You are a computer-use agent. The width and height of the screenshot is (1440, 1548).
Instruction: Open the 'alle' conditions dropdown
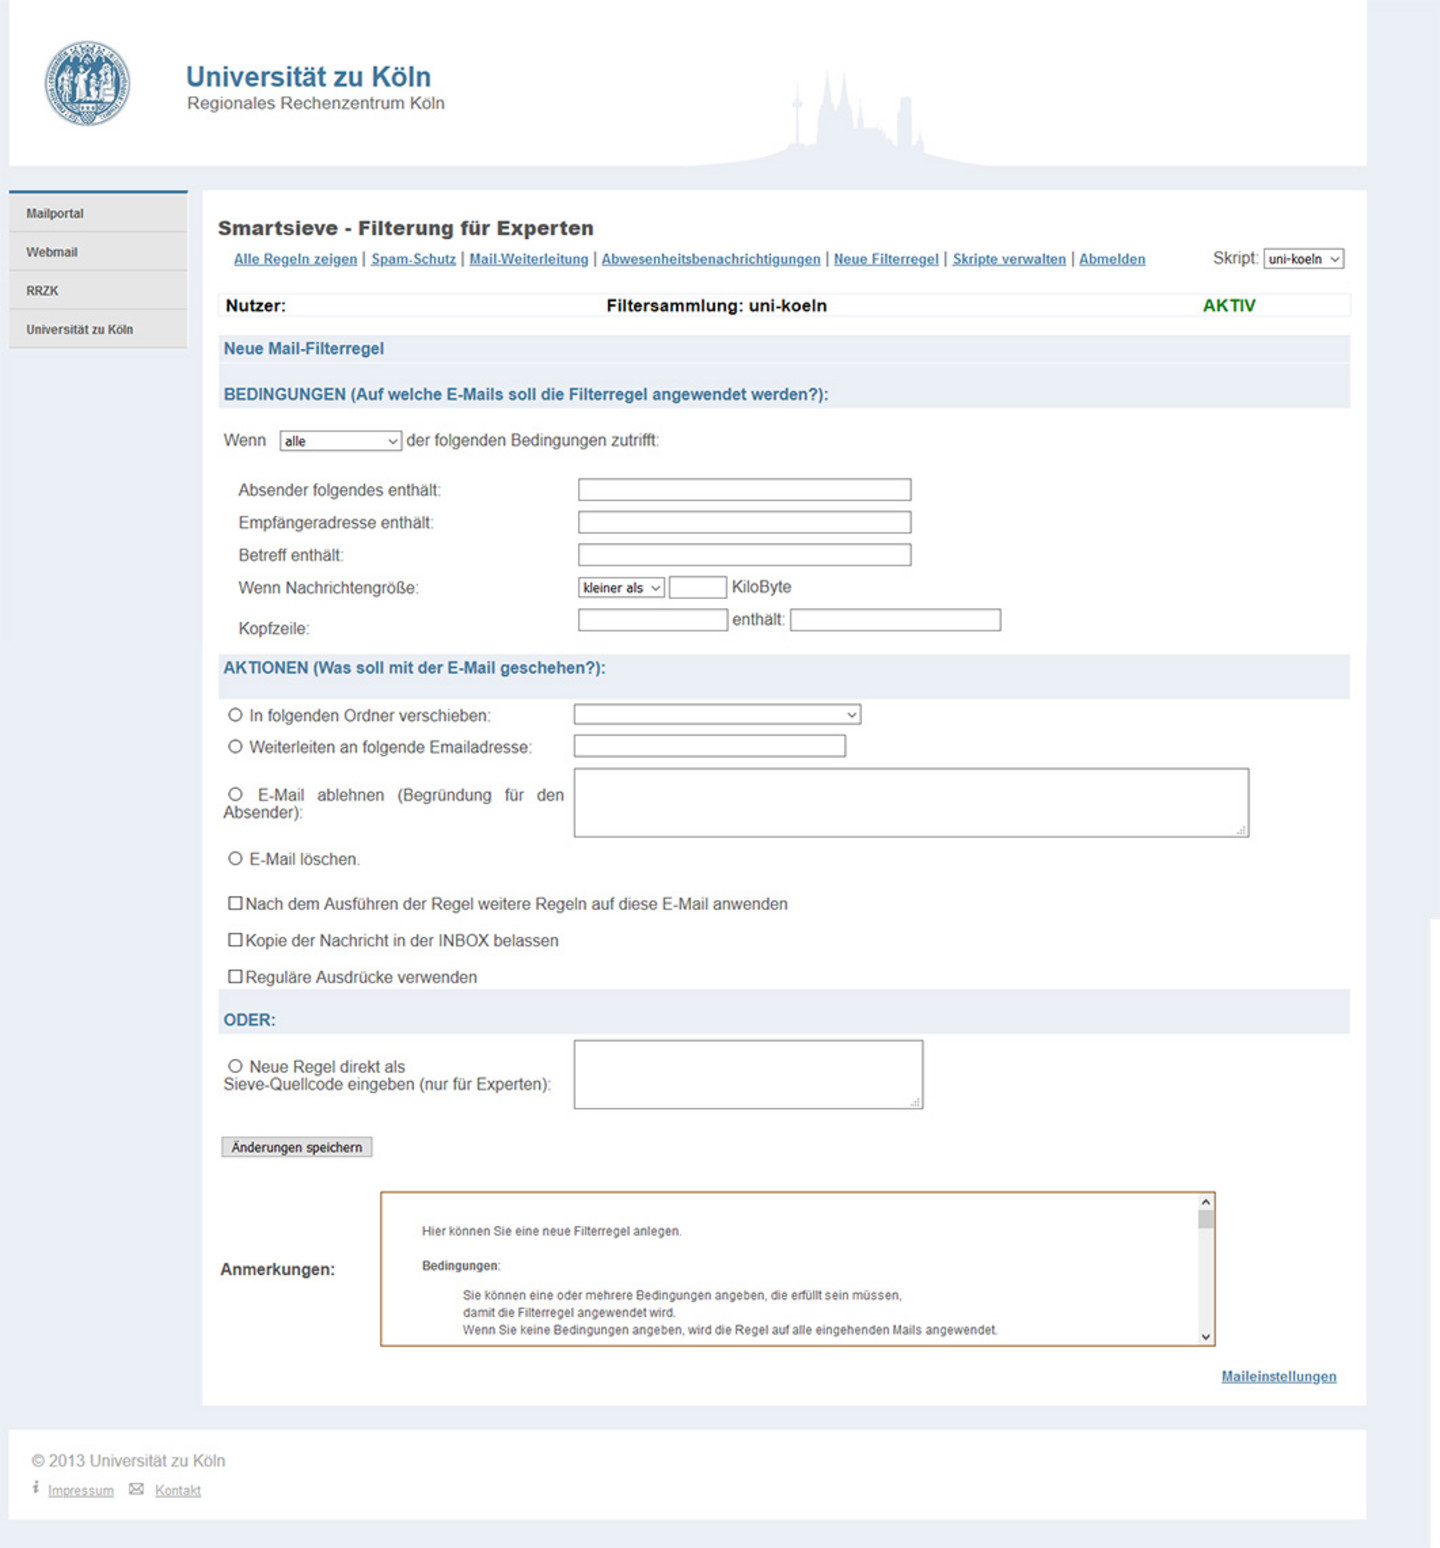[x=340, y=441]
